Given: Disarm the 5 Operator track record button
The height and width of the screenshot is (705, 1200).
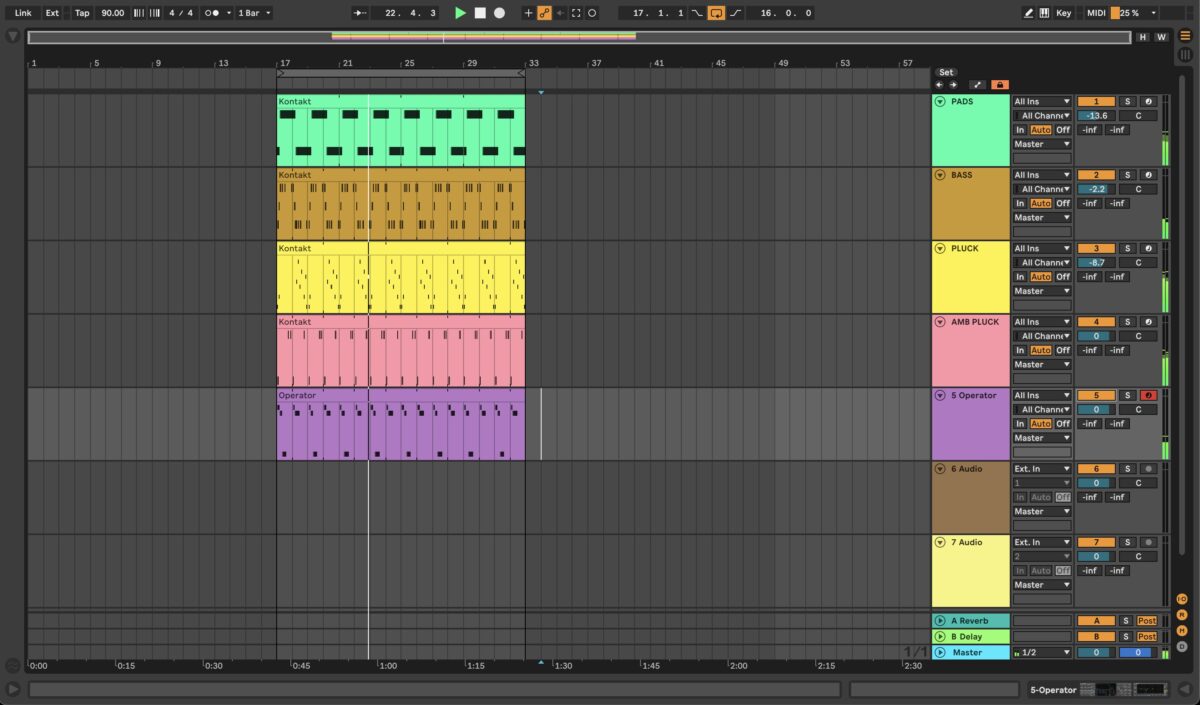Looking at the screenshot, I should [1148, 395].
